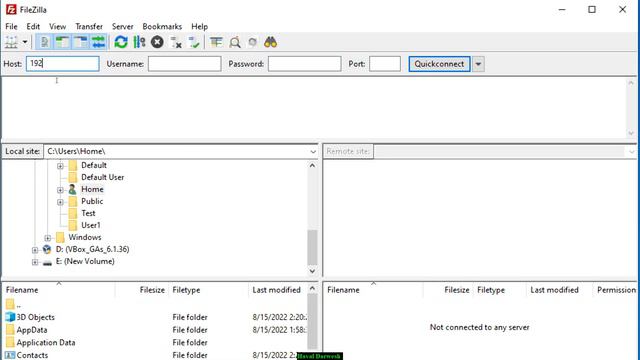
Task: Disconnect from the current server
Action: (176, 42)
